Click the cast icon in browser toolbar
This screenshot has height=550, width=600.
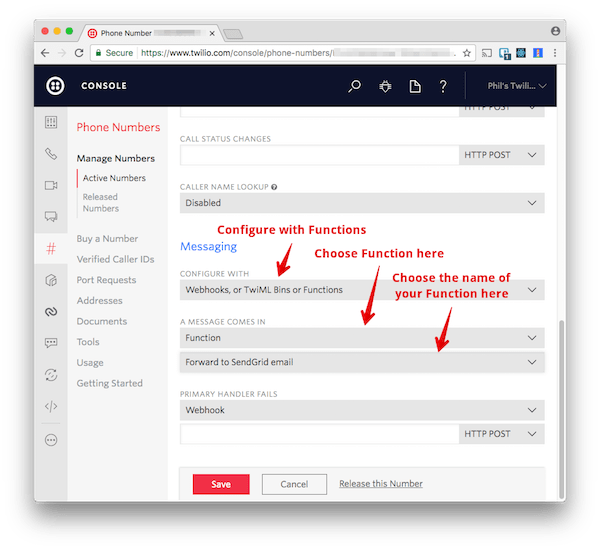487,53
